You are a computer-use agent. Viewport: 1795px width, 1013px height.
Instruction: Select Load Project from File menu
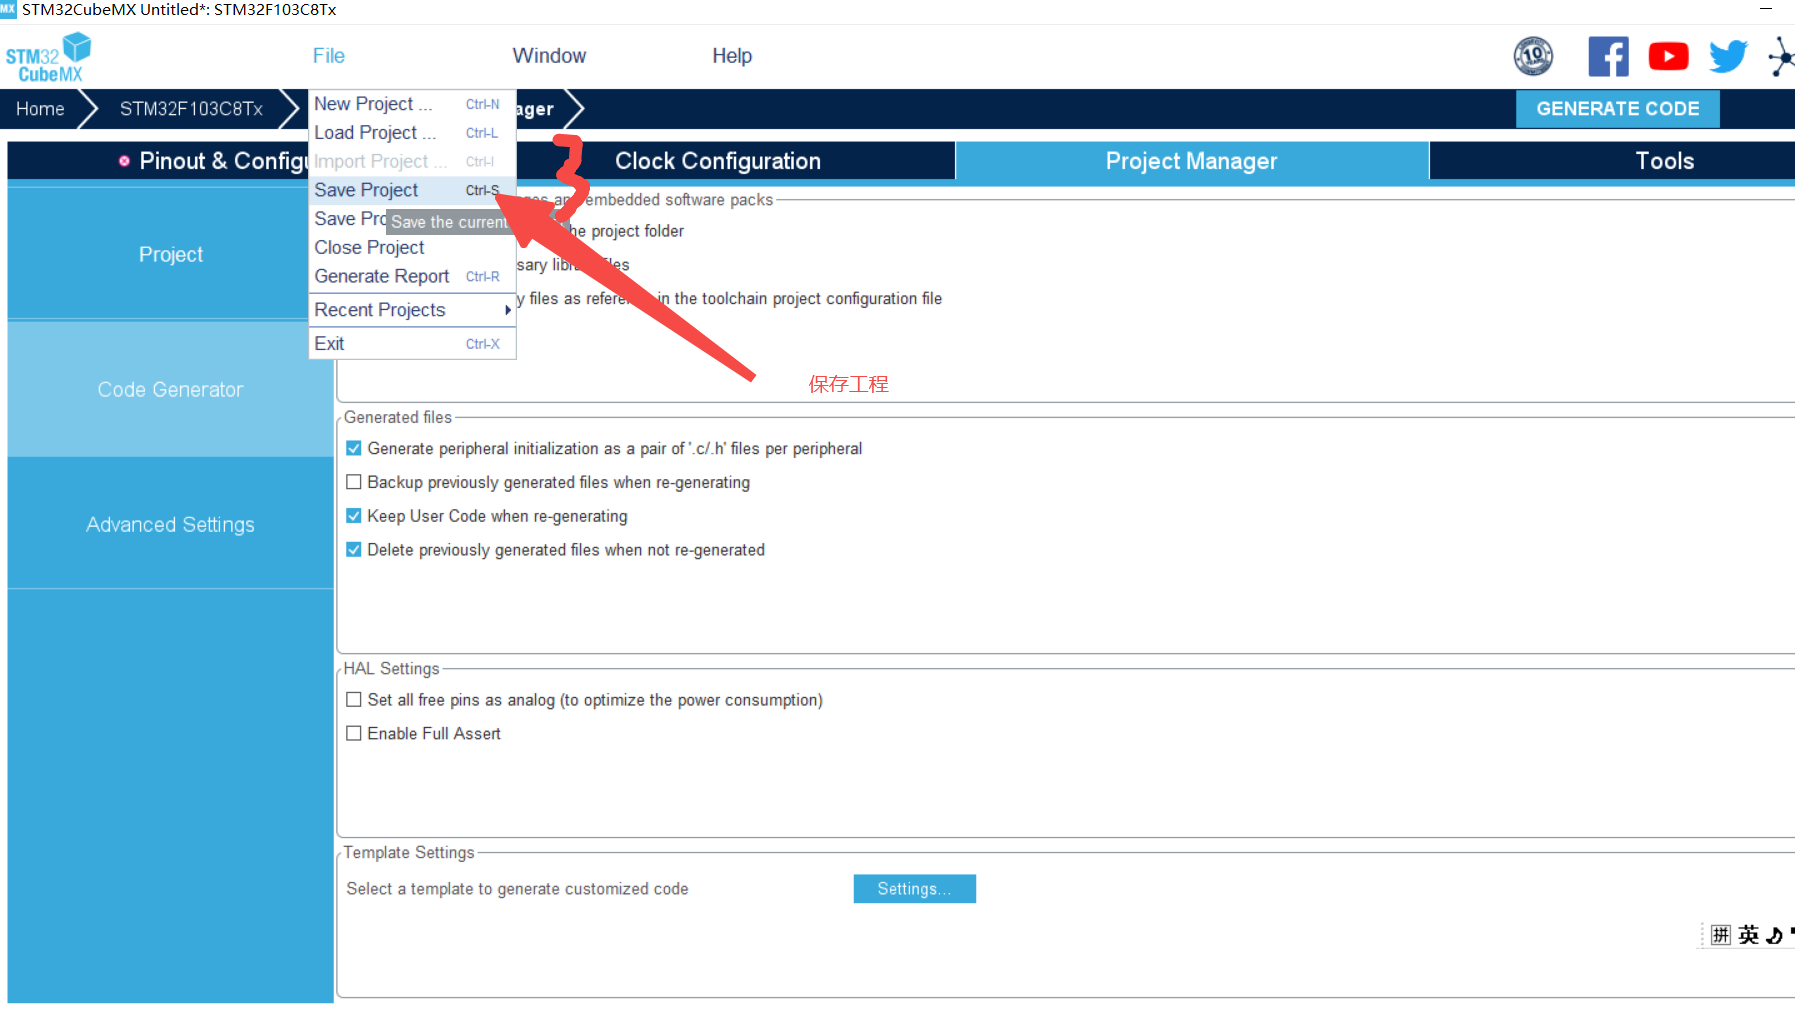412,133
